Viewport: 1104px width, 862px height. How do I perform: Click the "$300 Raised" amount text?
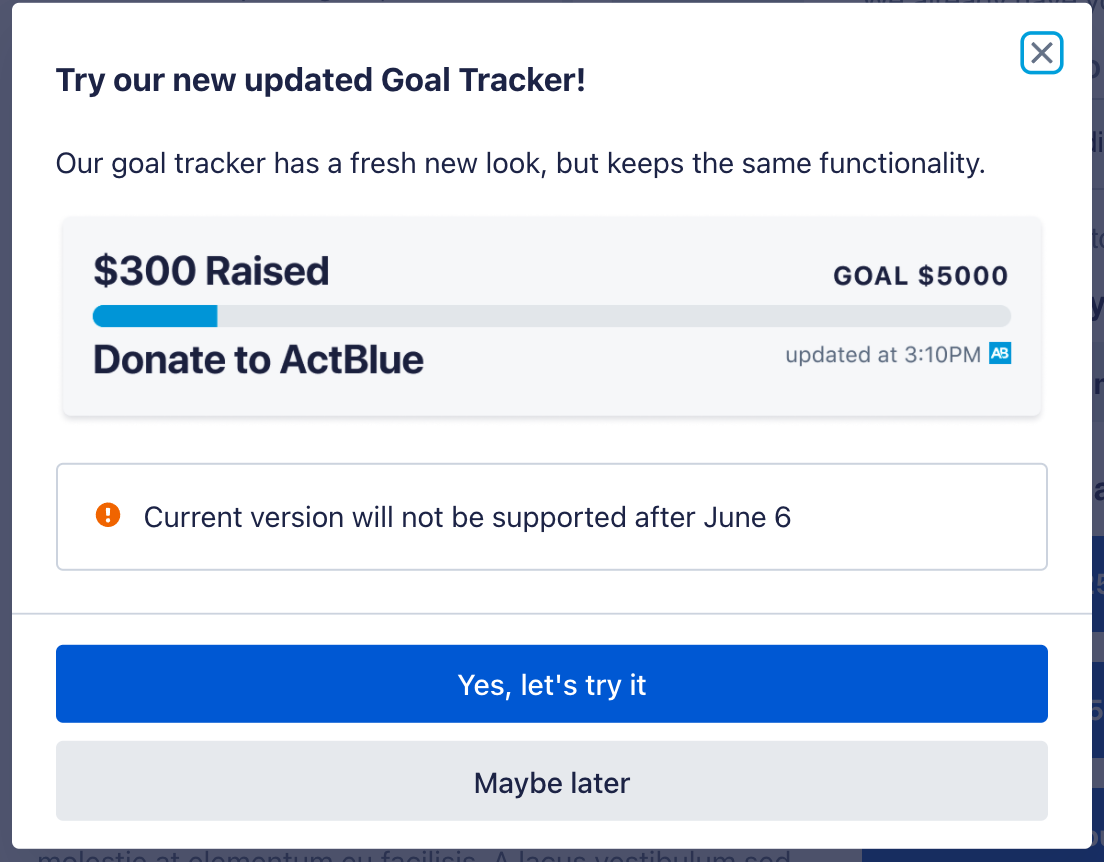click(x=211, y=271)
